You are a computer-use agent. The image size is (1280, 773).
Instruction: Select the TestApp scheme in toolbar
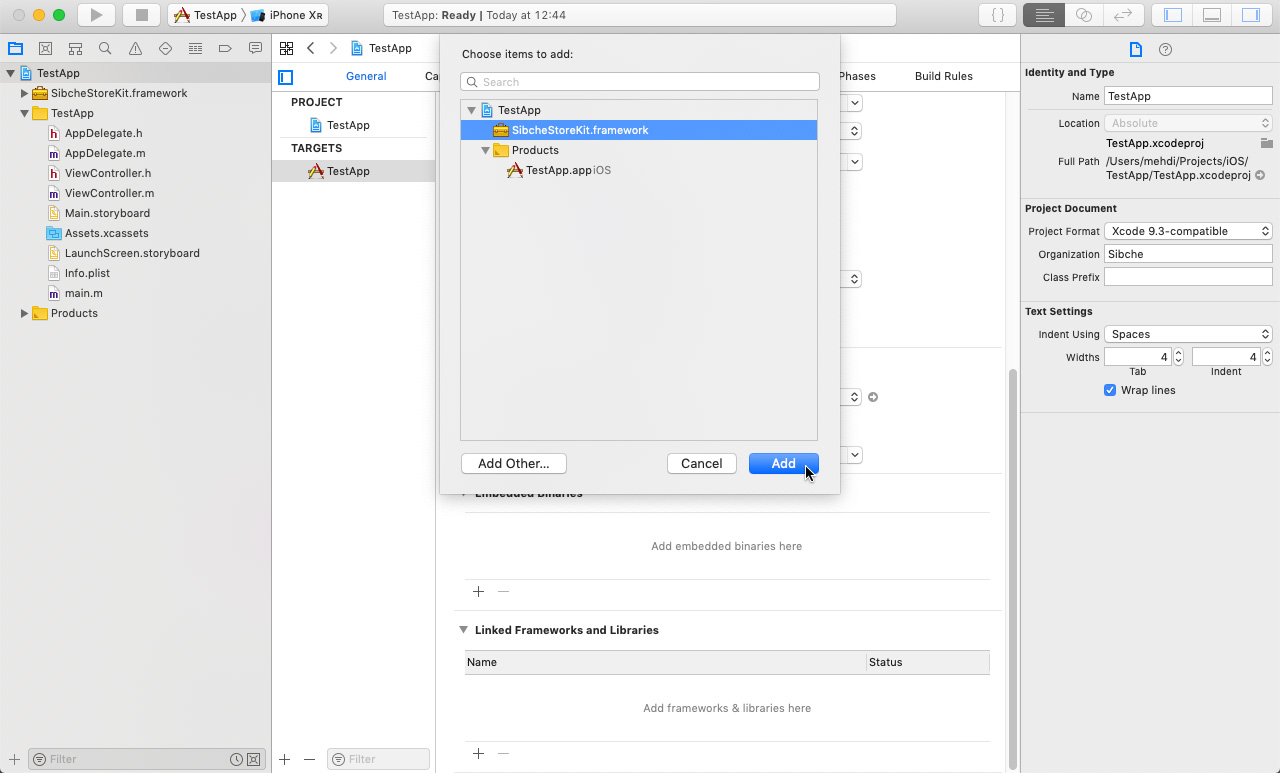click(205, 15)
